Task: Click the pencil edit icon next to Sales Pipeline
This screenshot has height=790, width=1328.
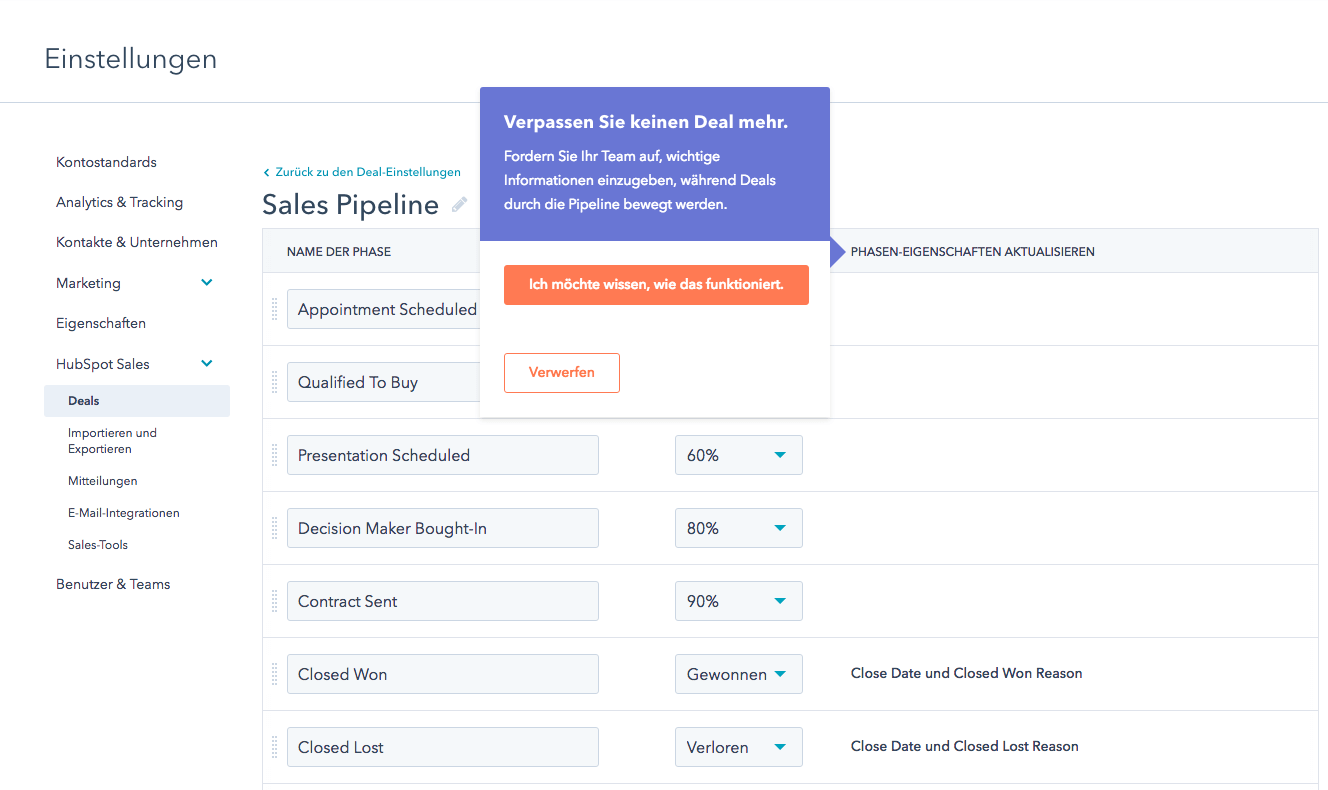Action: pos(459,204)
